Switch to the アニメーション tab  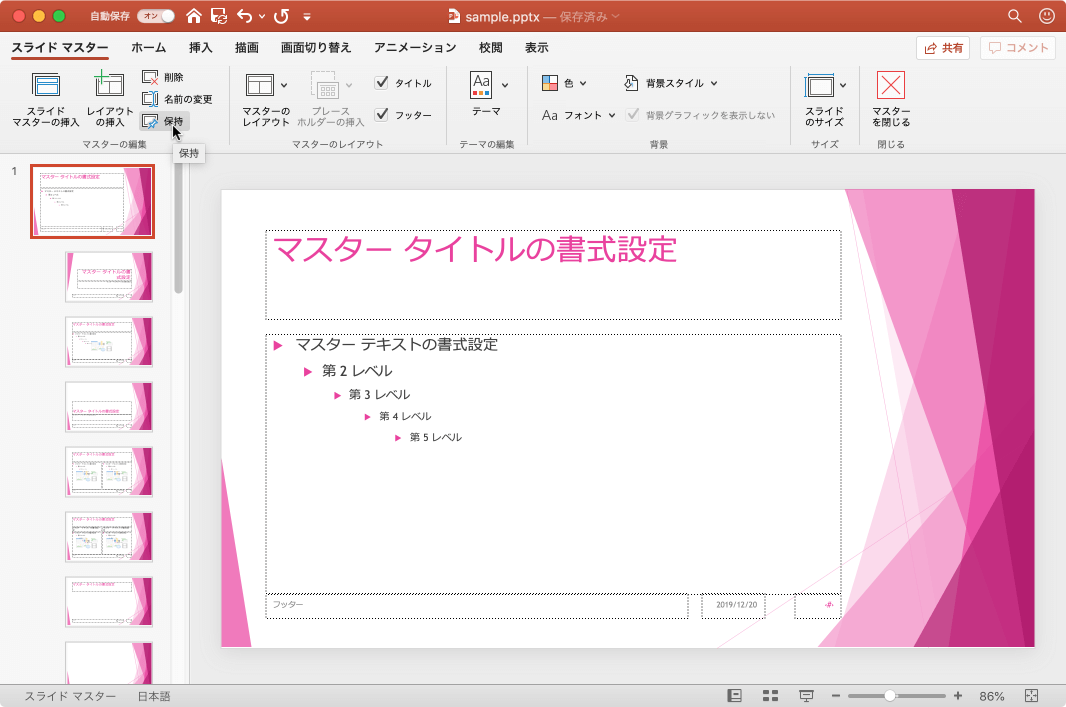point(414,47)
